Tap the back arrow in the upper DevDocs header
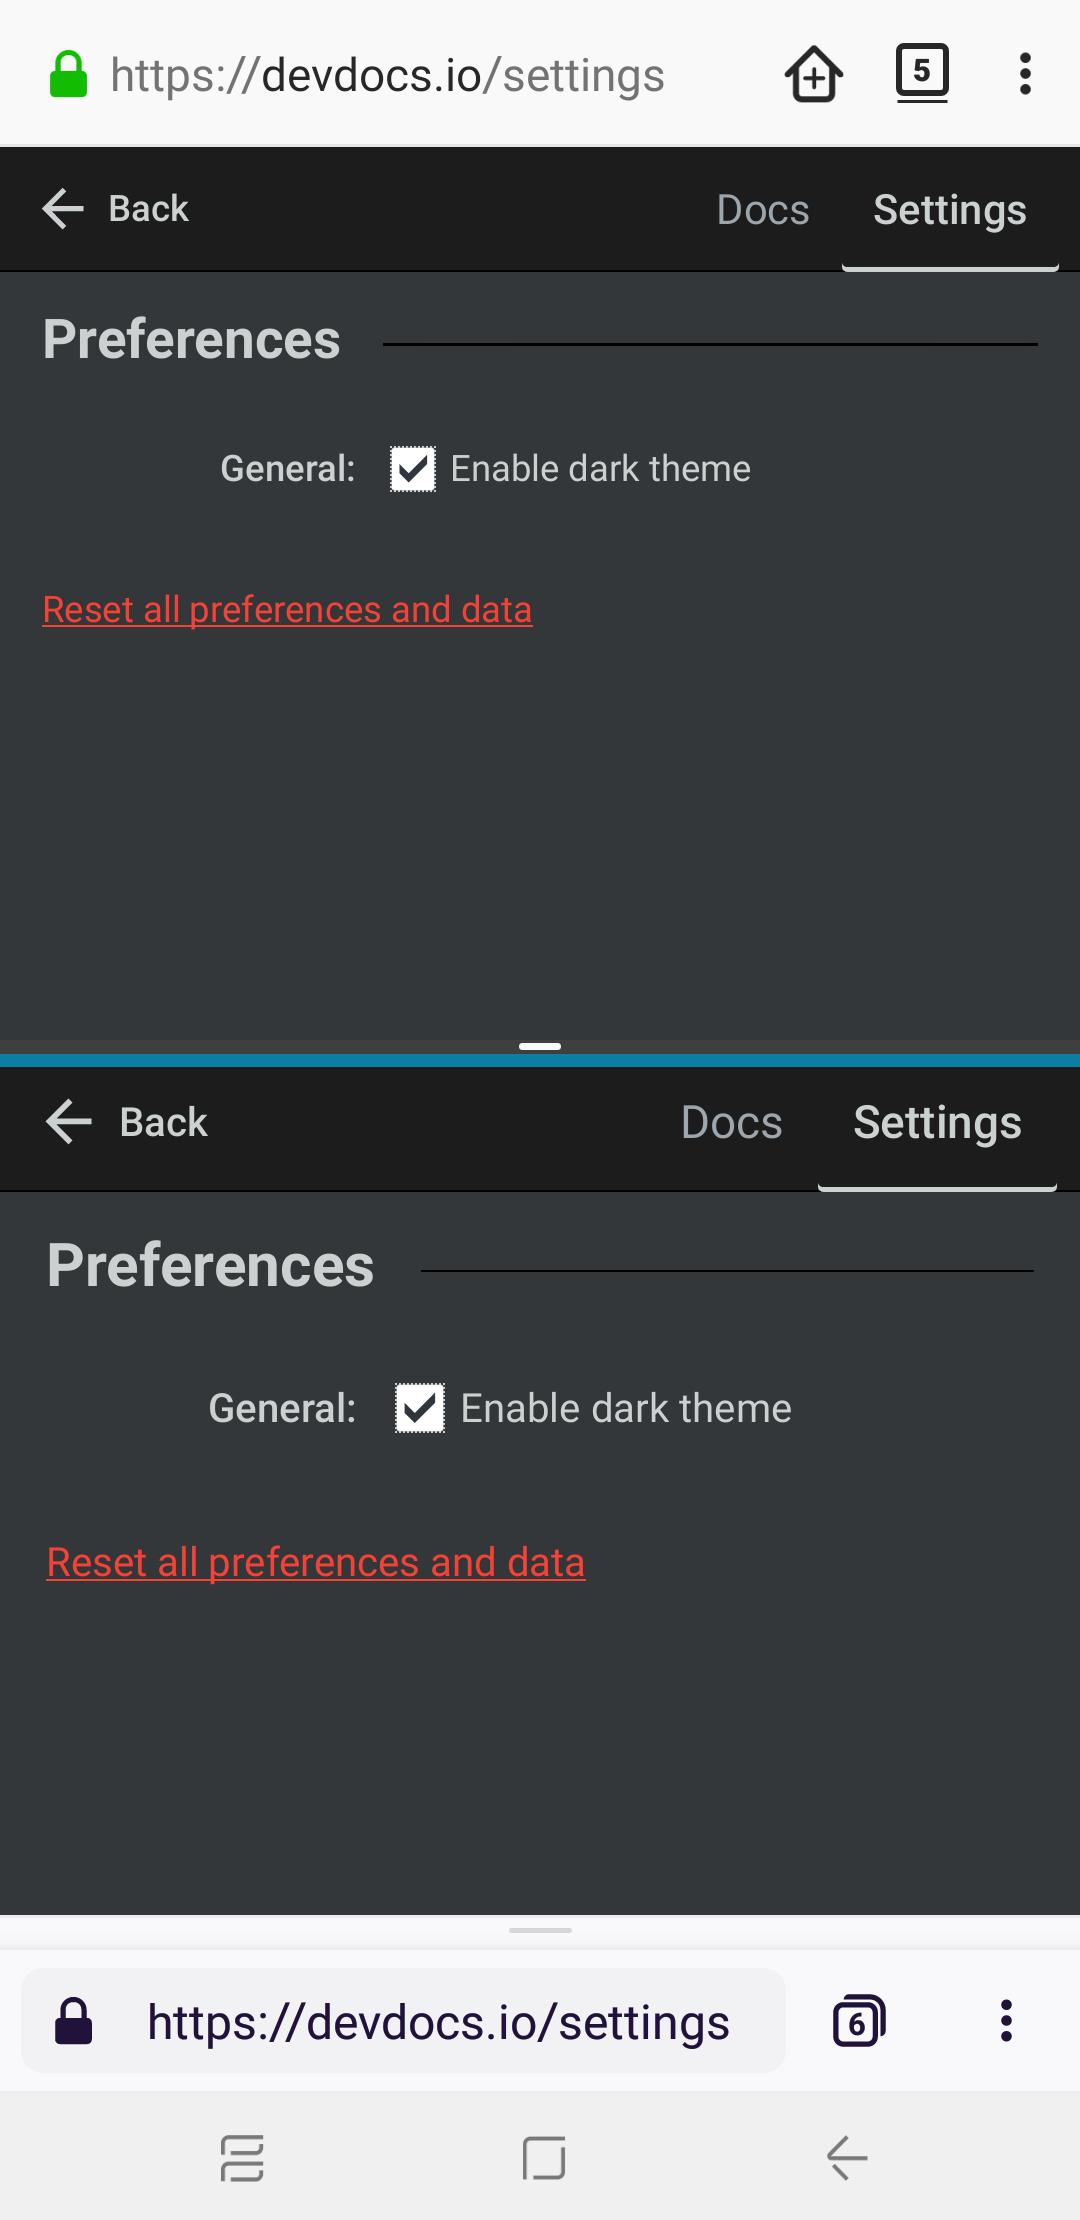Image resolution: width=1080 pixels, height=2220 pixels. tap(63, 208)
